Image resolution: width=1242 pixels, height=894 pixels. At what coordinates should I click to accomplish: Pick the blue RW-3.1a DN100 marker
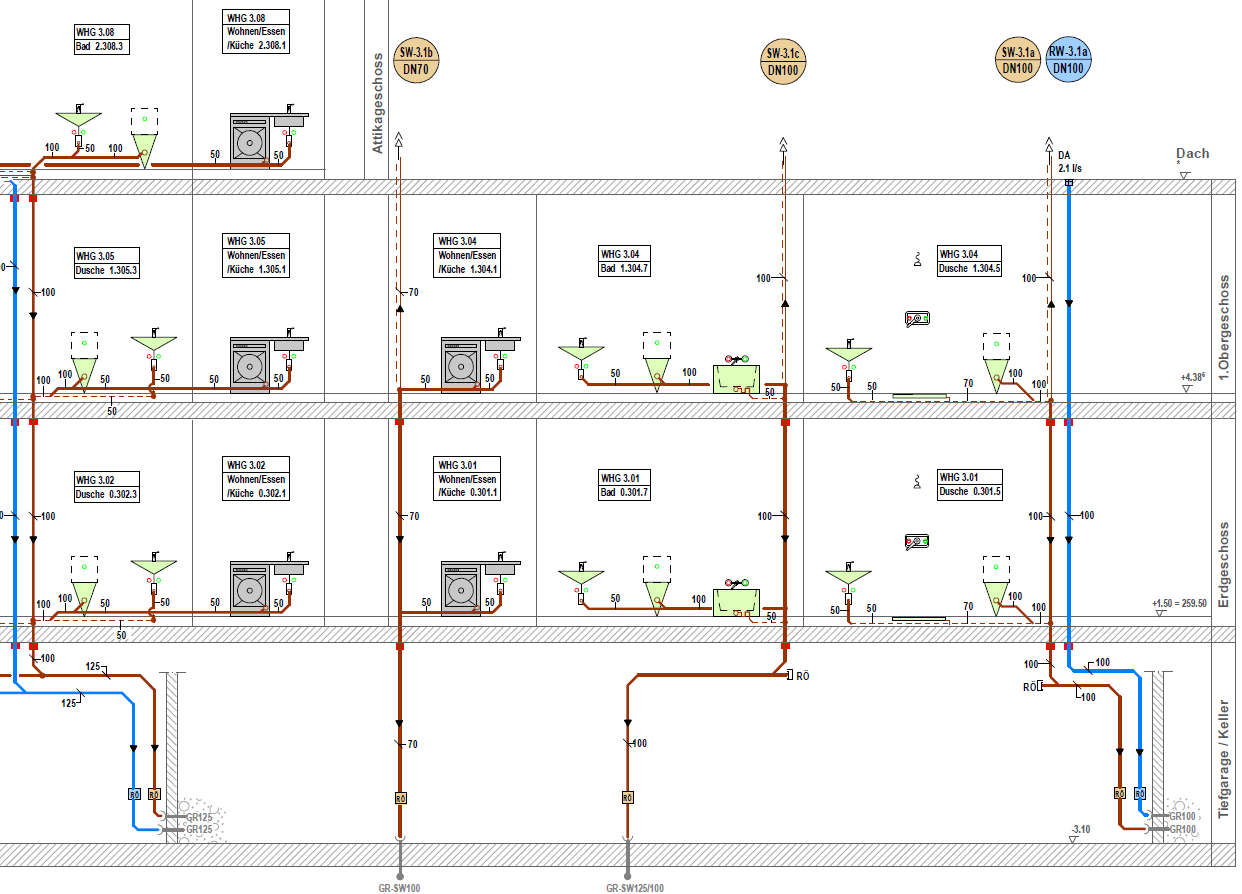tap(1068, 61)
